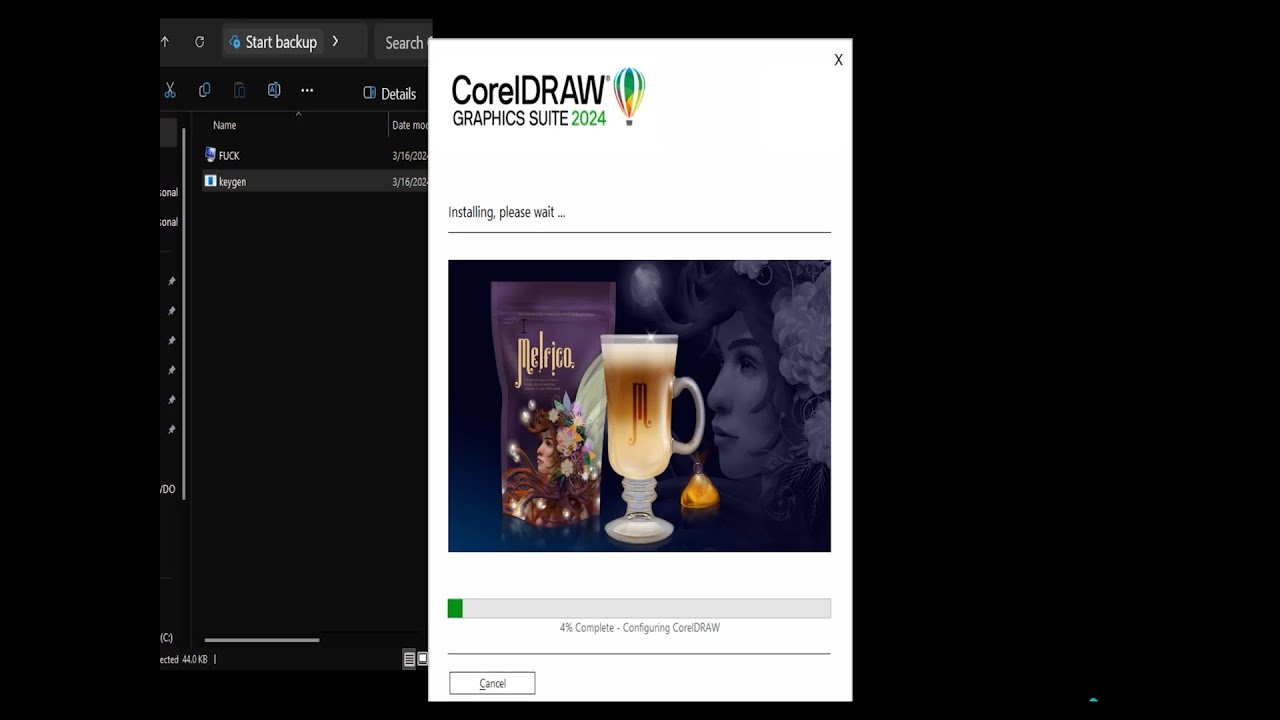Click 'Installing, please wait ...' text
This screenshot has height=720, width=1280.
pyautogui.click(x=506, y=212)
